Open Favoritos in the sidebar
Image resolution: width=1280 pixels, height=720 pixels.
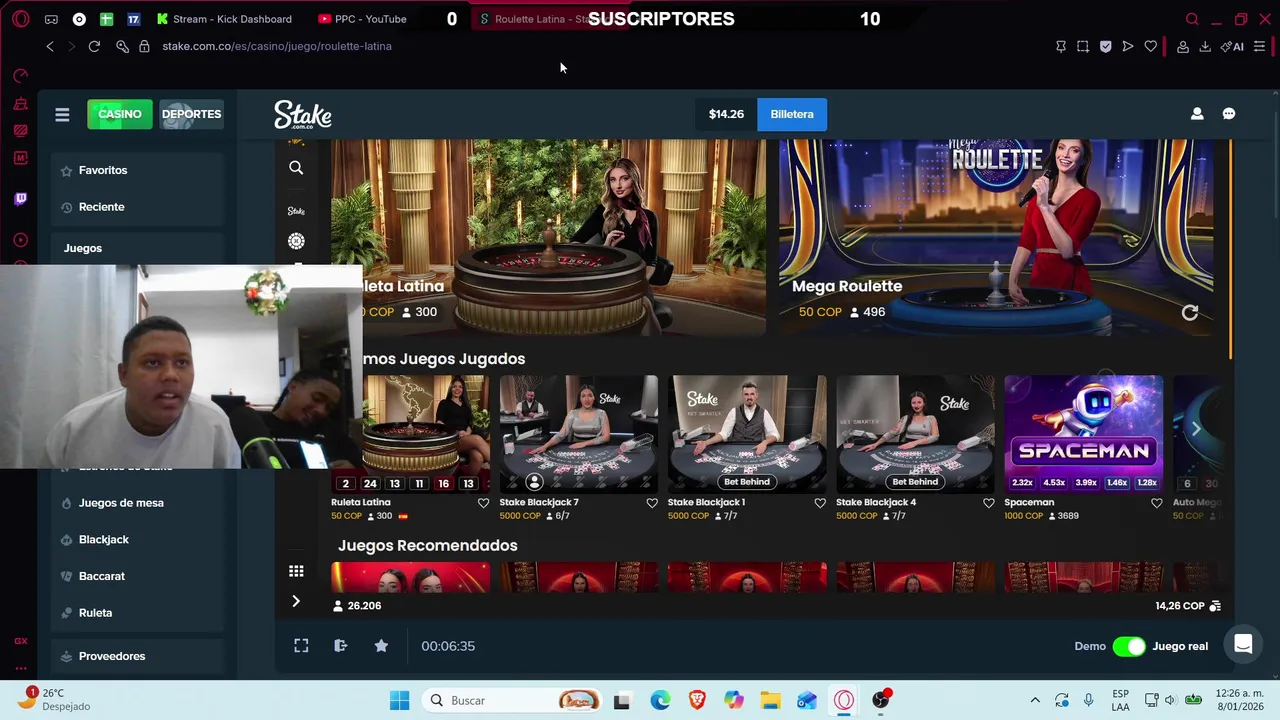click(x=138, y=170)
